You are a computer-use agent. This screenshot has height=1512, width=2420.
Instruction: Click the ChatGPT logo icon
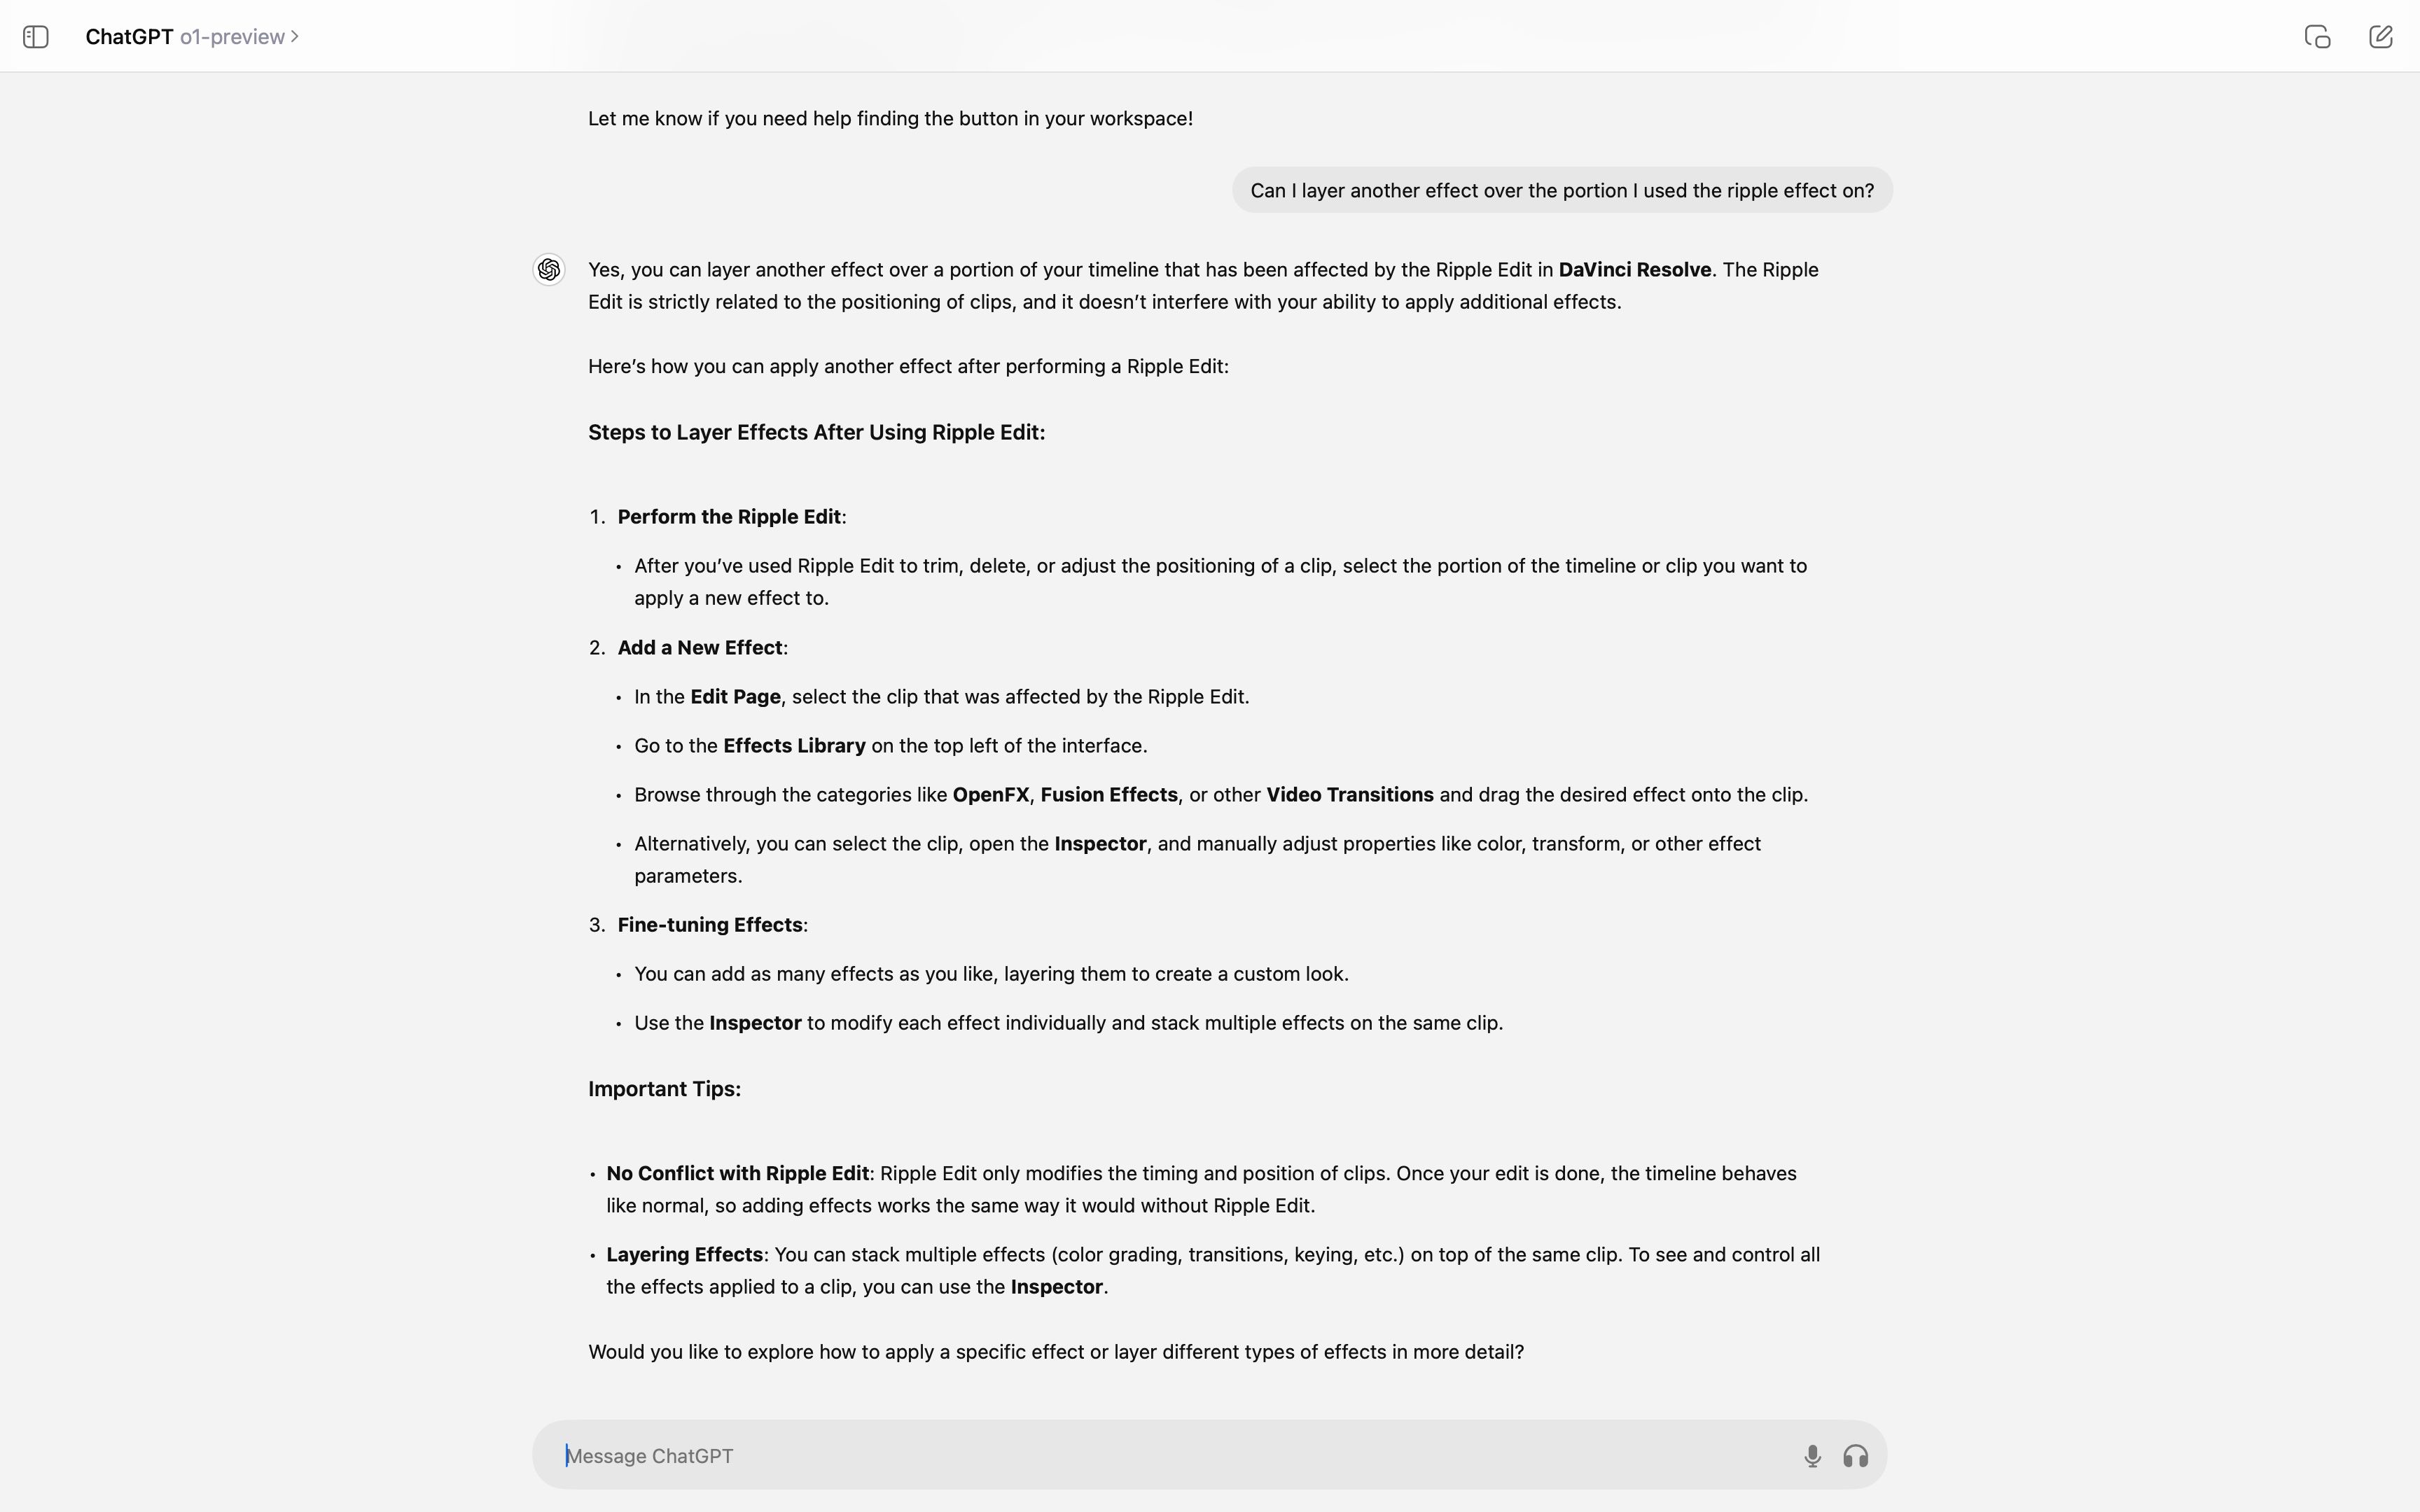pos(550,270)
